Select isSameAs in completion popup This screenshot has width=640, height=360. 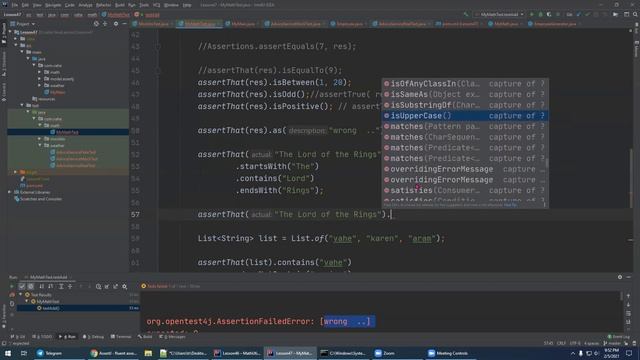(465, 94)
